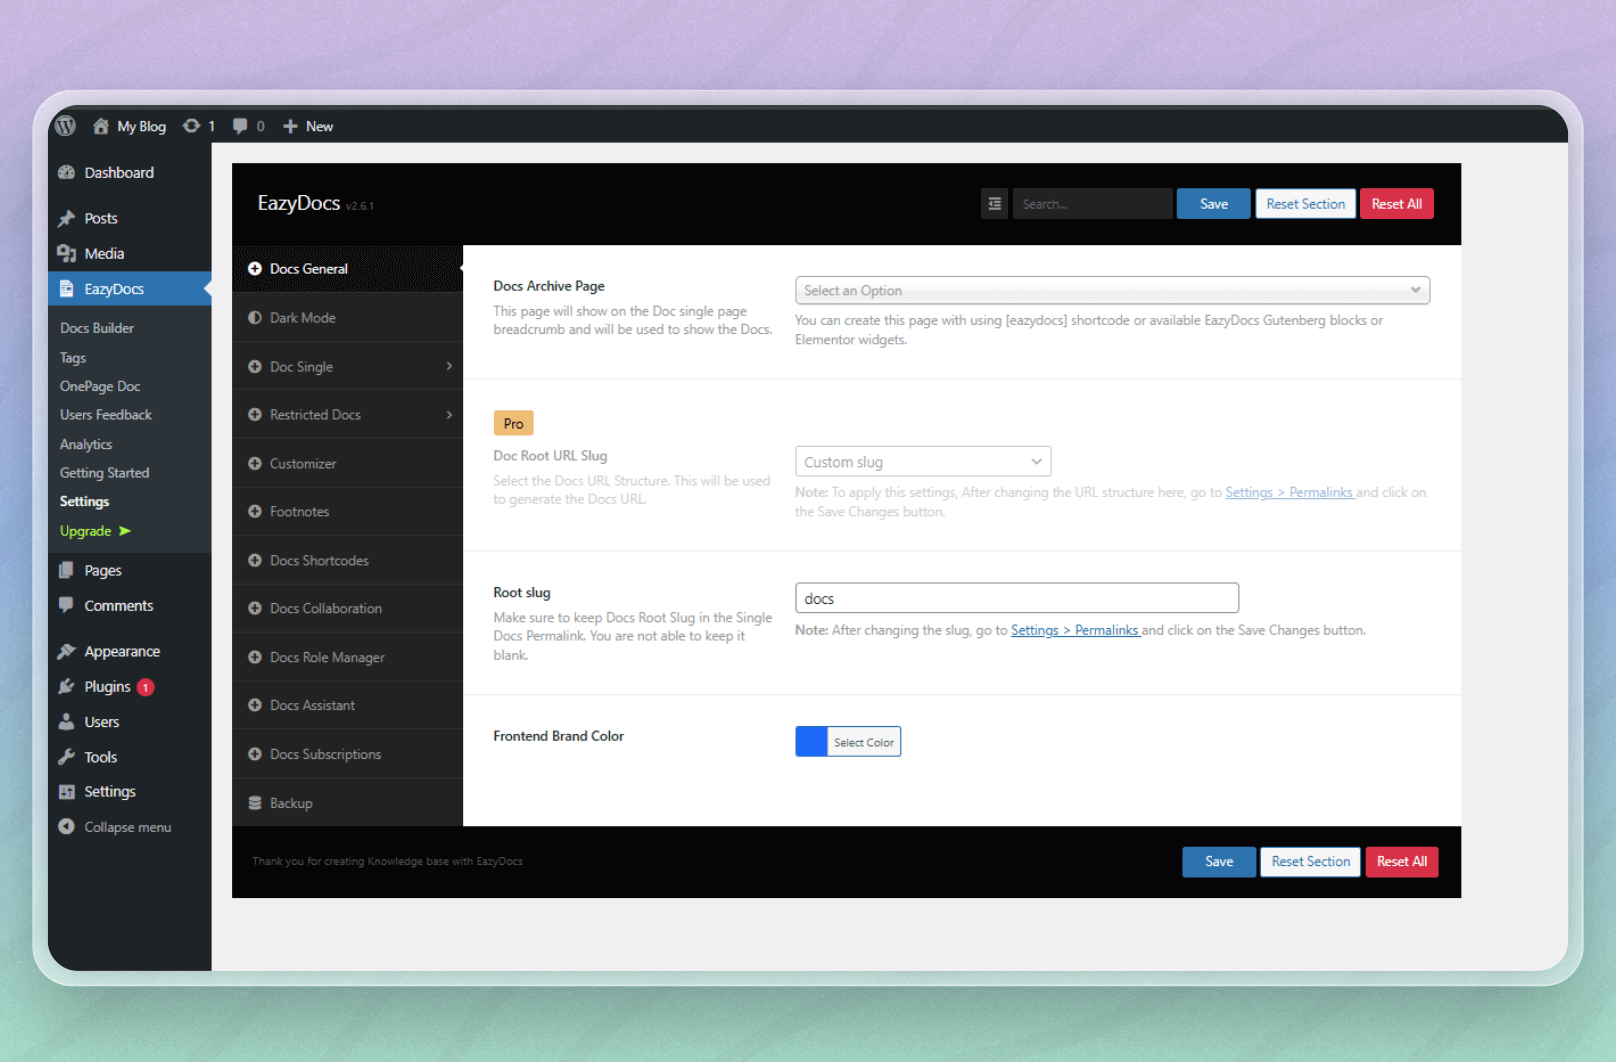Click the Media icon in sidebar
The height and width of the screenshot is (1062, 1616).
67,253
